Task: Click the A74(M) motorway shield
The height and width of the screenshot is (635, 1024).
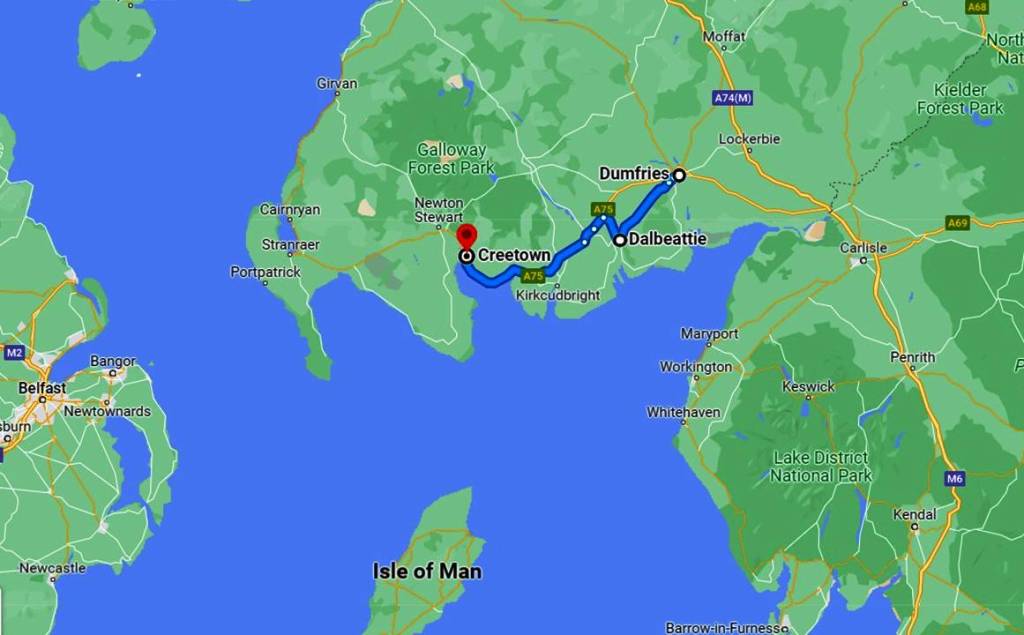Action: click(x=732, y=98)
